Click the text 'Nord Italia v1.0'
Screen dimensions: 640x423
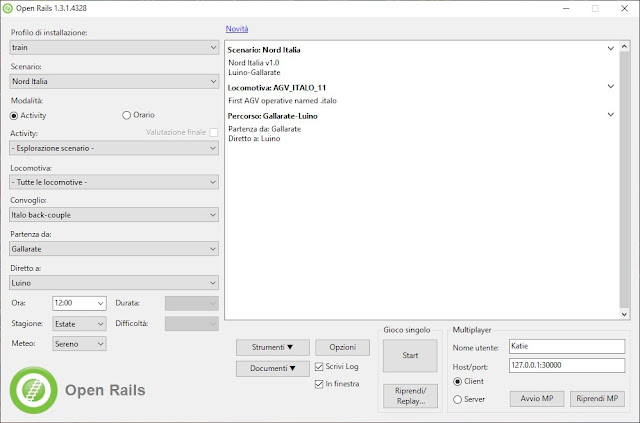pos(253,63)
